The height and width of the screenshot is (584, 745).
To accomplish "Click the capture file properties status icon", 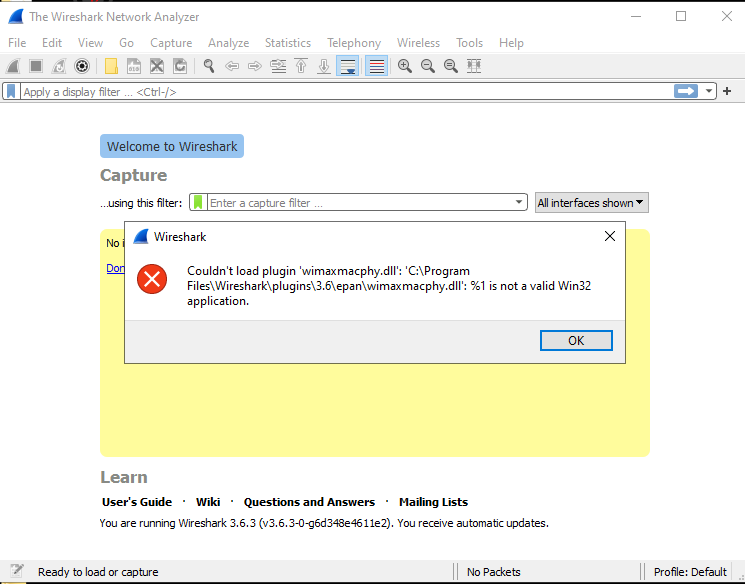I will tap(17, 571).
